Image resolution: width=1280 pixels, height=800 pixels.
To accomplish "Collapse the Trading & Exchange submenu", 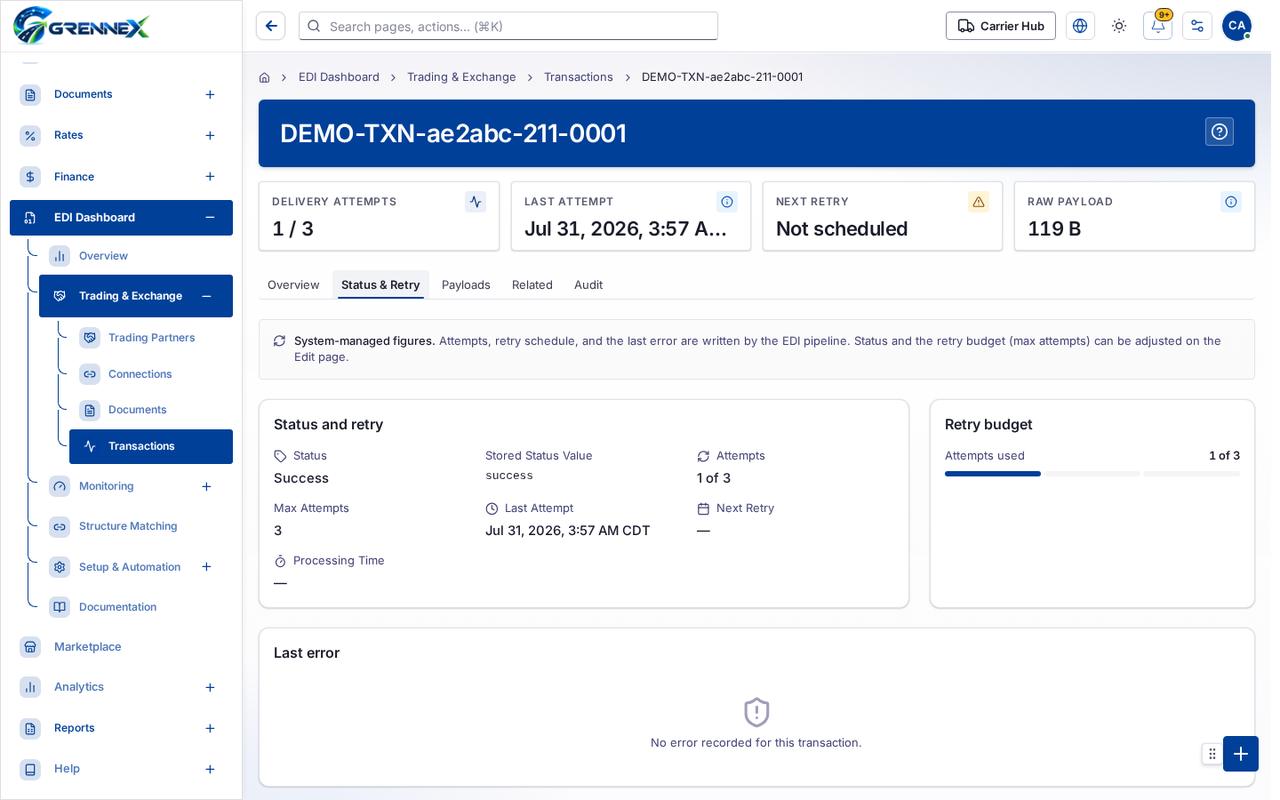I will [206, 296].
